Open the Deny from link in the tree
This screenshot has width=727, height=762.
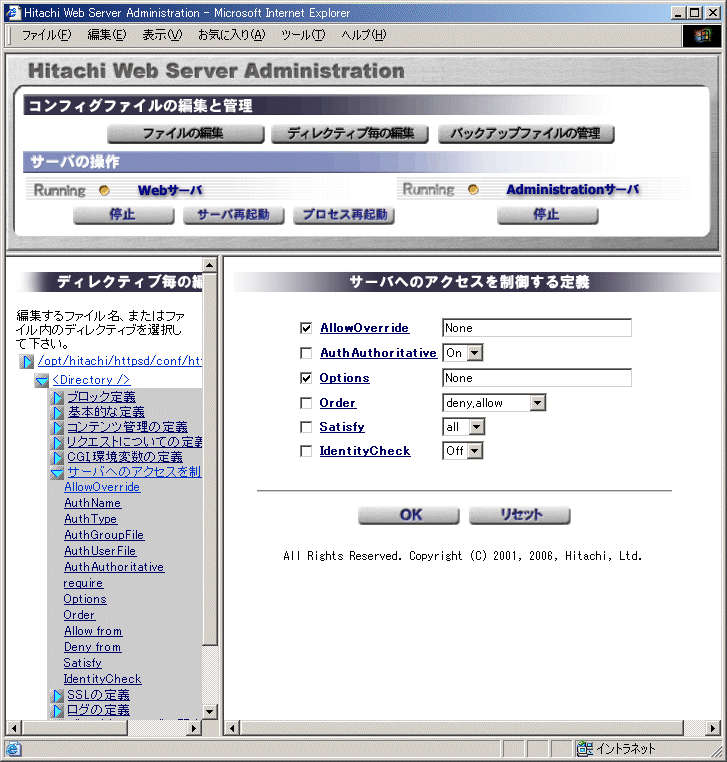coord(92,647)
